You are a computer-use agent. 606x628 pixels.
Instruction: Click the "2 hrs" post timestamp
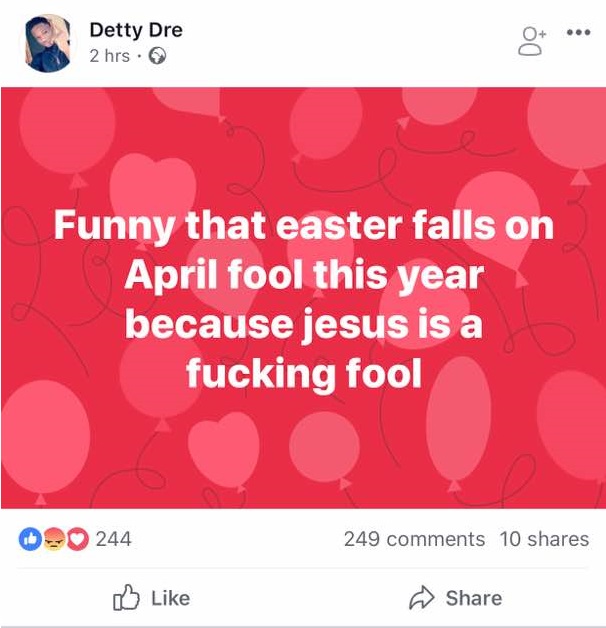coord(109,56)
